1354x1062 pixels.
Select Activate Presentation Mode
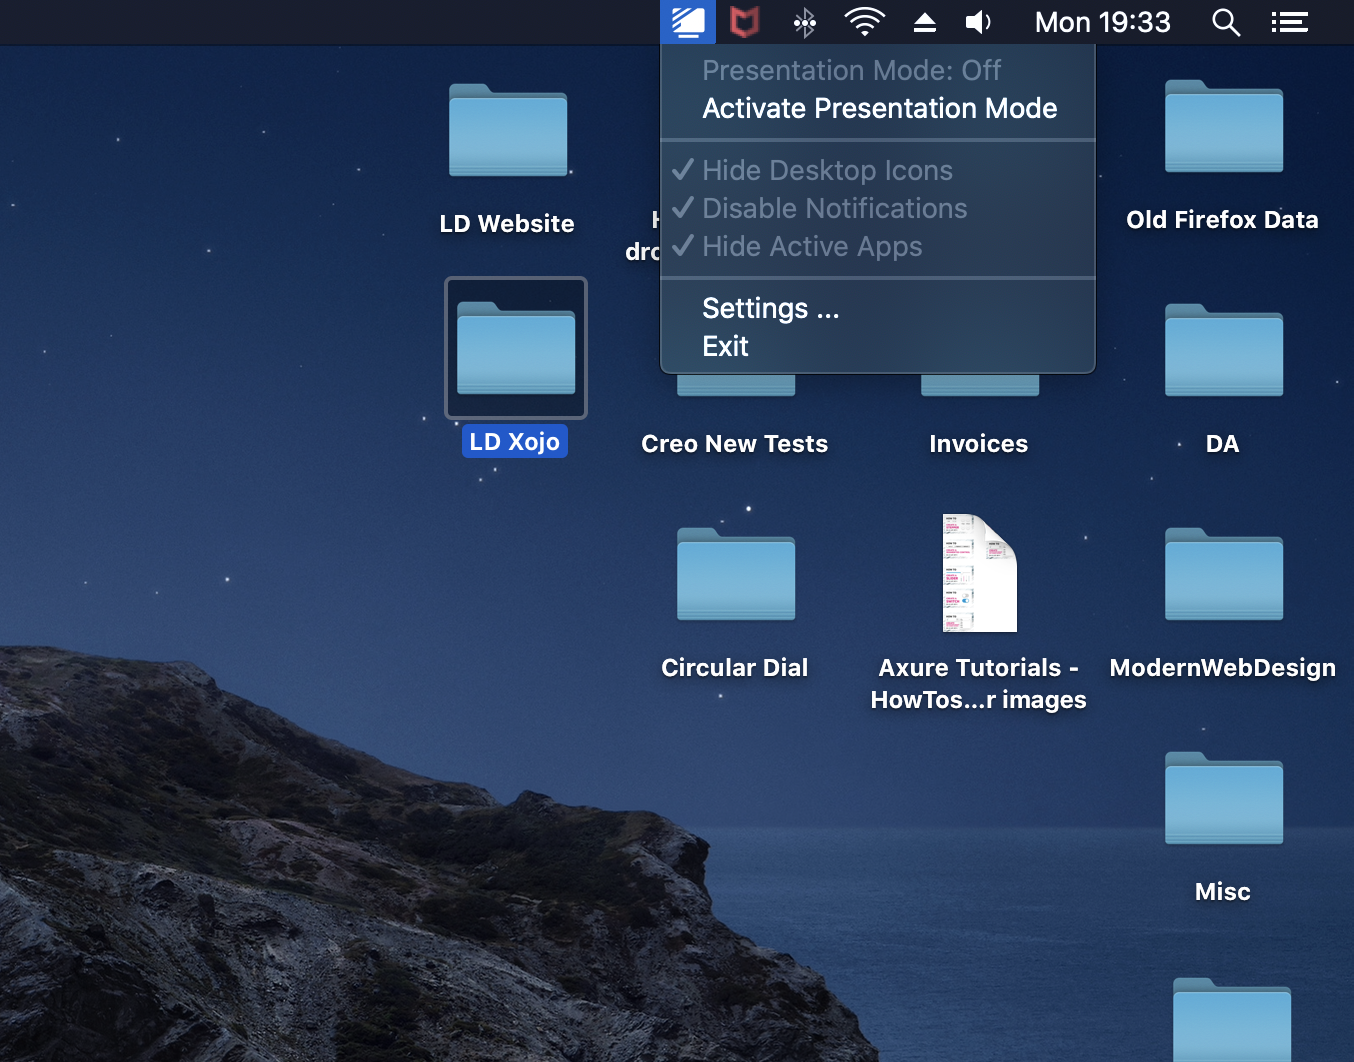click(x=879, y=108)
